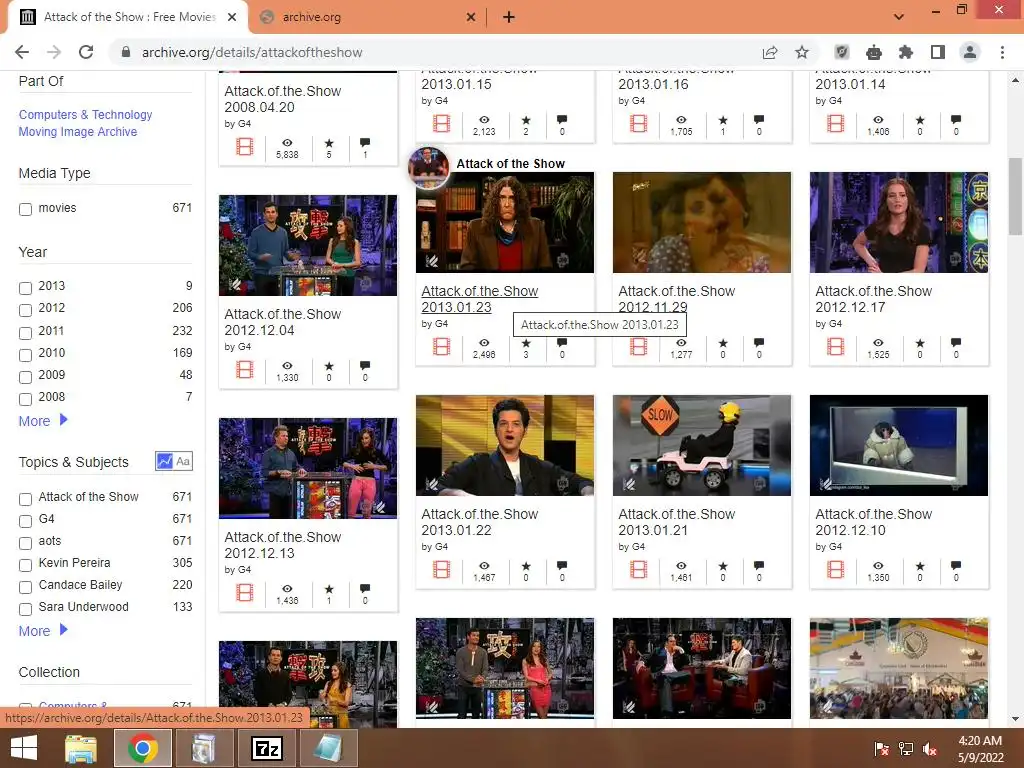Screen dimensions: 1024x768
Task: Filter by year 2011 checkbox
Action: 25,333
